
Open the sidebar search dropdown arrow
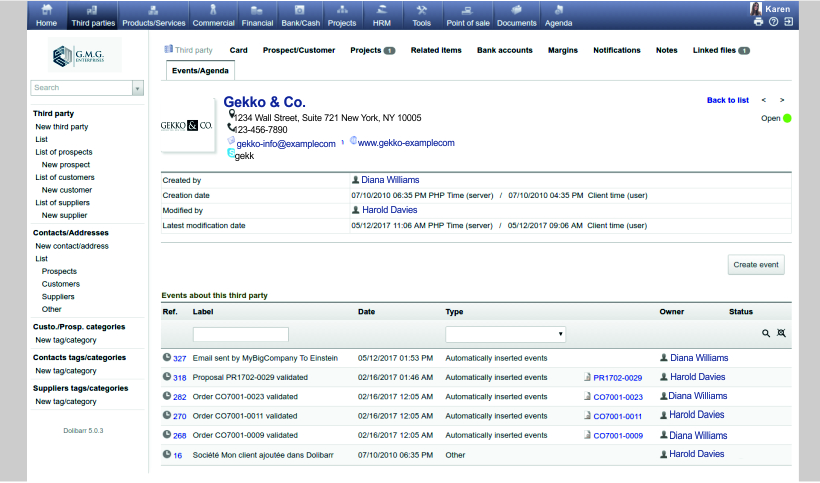pos(137,88)
